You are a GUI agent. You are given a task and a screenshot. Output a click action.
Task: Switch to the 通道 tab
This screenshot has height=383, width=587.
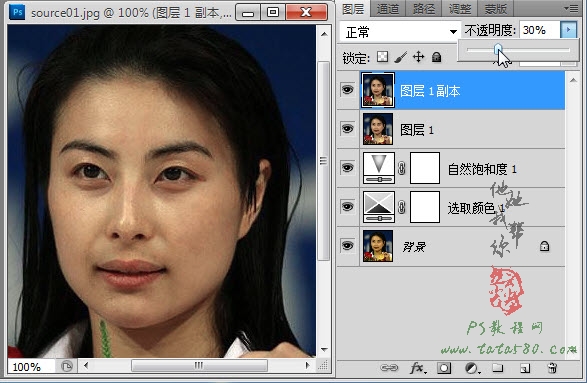click(x=388, y=9)
